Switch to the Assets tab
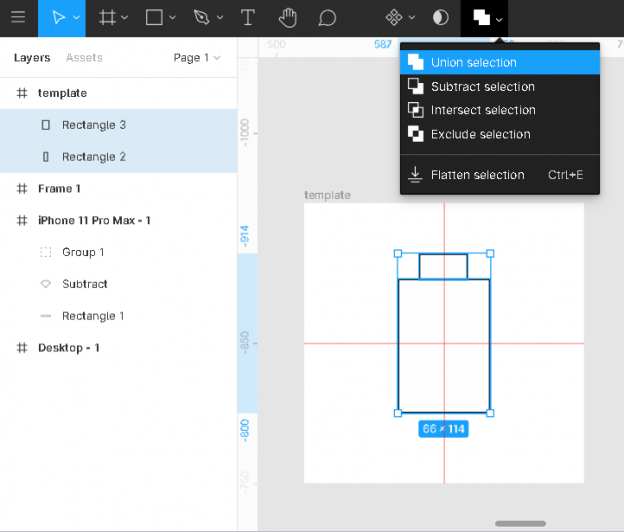This screenshot has width=624, height=532. 84,58
